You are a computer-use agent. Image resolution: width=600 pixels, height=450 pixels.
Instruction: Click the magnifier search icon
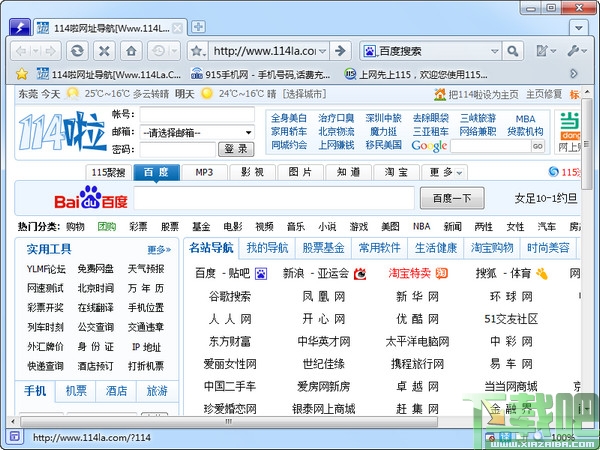[x=512, y=51]
